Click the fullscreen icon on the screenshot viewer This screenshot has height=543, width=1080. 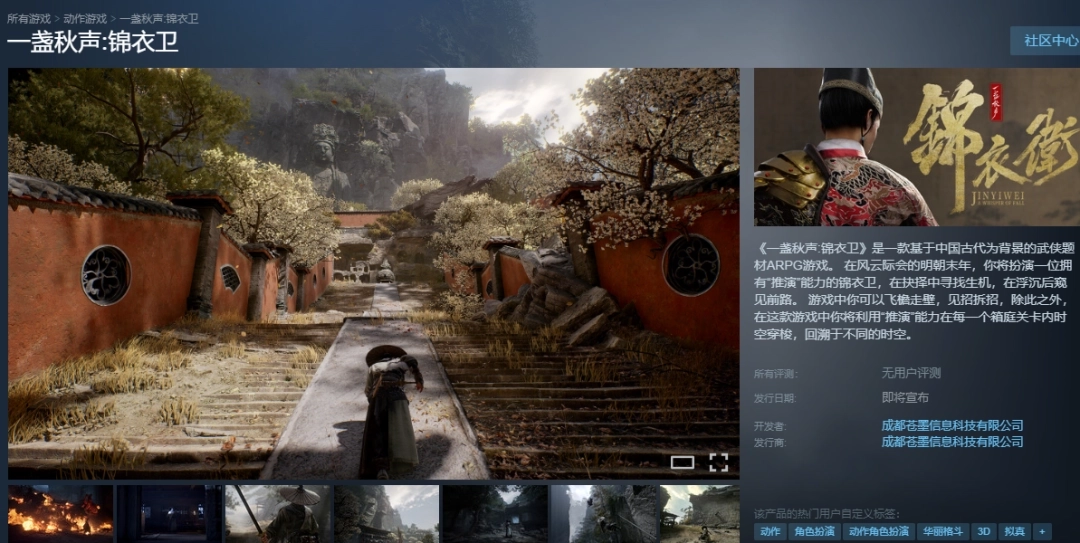coord(718,462)
